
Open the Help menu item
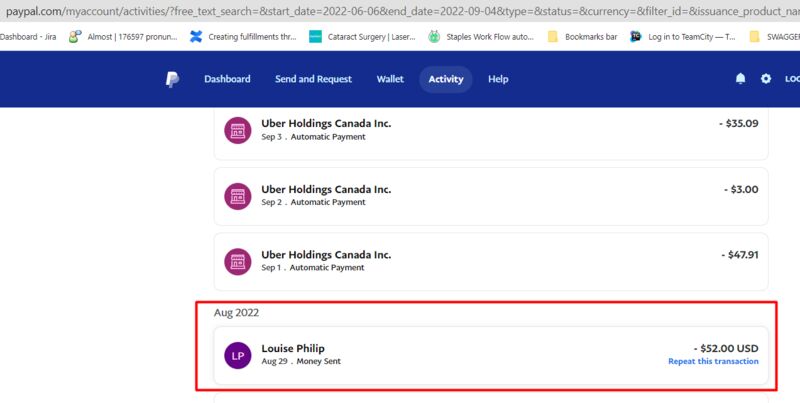tap(498, 79)
